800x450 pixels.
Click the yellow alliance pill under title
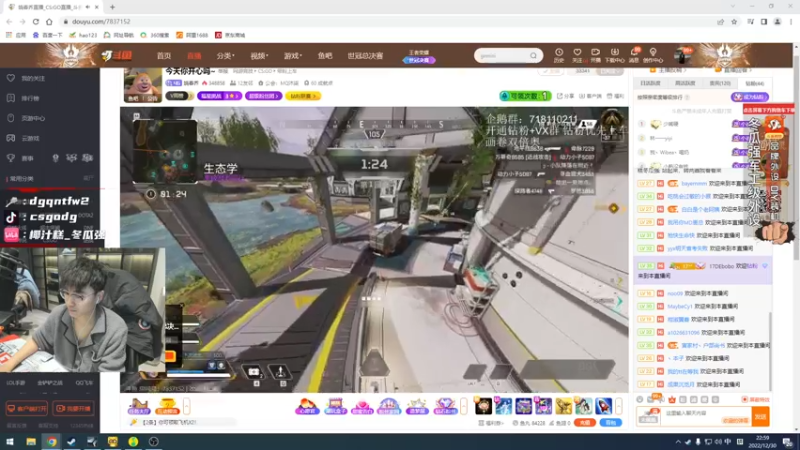tap(303, 96)
